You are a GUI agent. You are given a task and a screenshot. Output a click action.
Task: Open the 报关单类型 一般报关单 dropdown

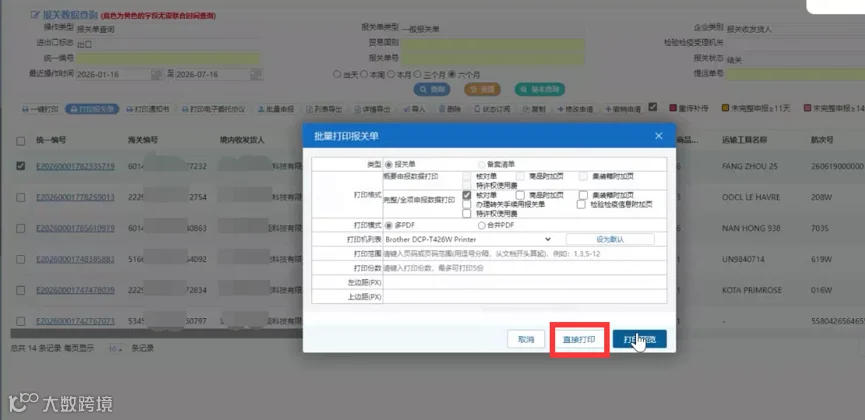click(493, 29)
